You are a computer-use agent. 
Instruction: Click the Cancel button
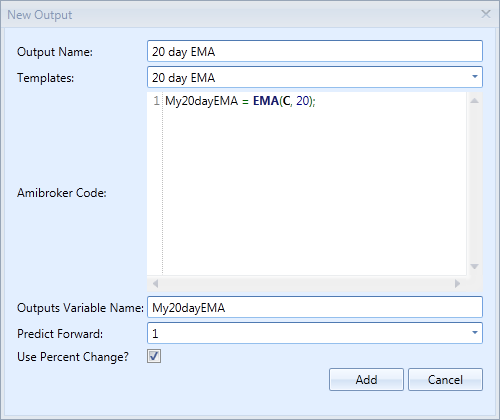click(445, 379)
